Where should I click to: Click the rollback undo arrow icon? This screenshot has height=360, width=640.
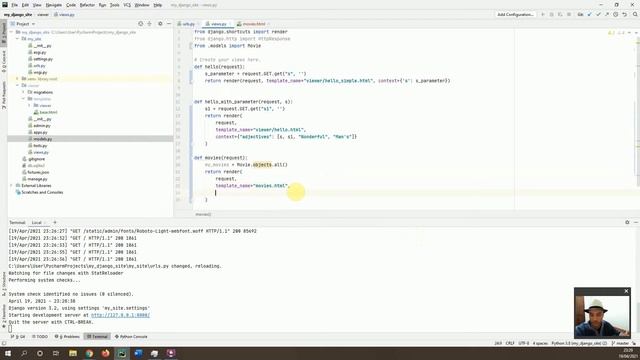click(625, 14)
